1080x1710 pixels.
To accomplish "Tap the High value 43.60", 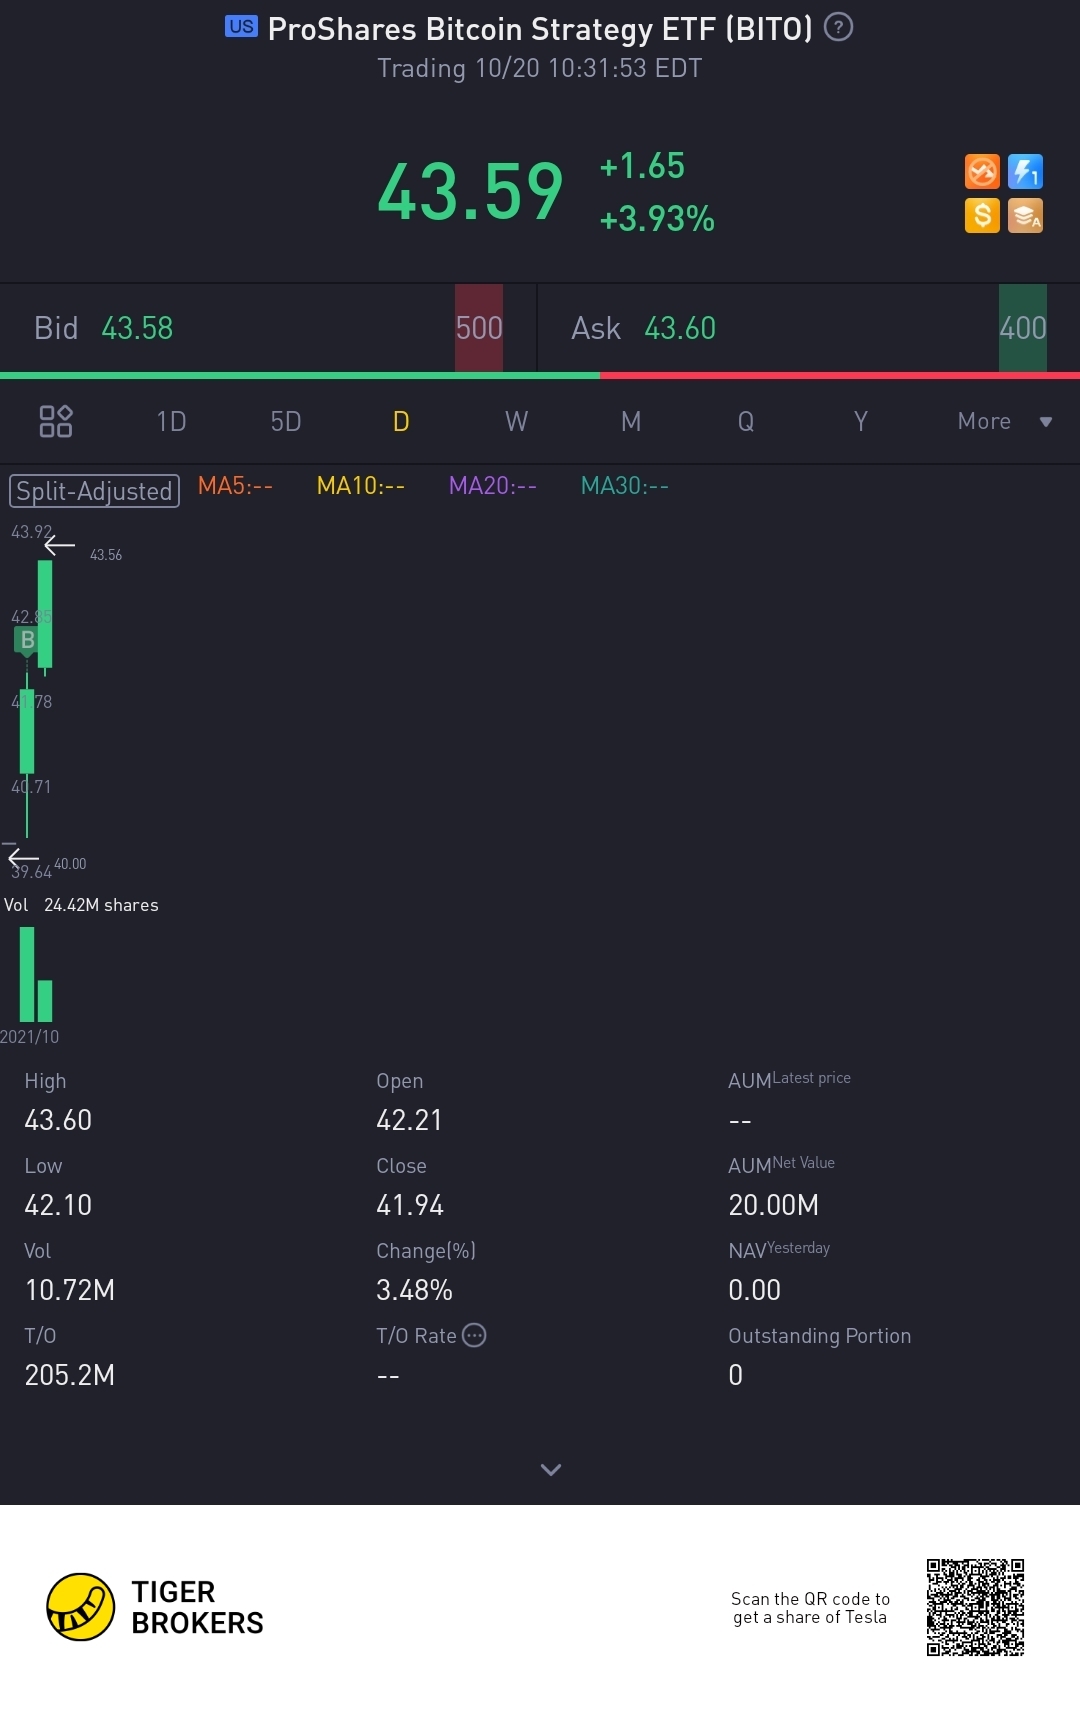I will coord(58,1120).
